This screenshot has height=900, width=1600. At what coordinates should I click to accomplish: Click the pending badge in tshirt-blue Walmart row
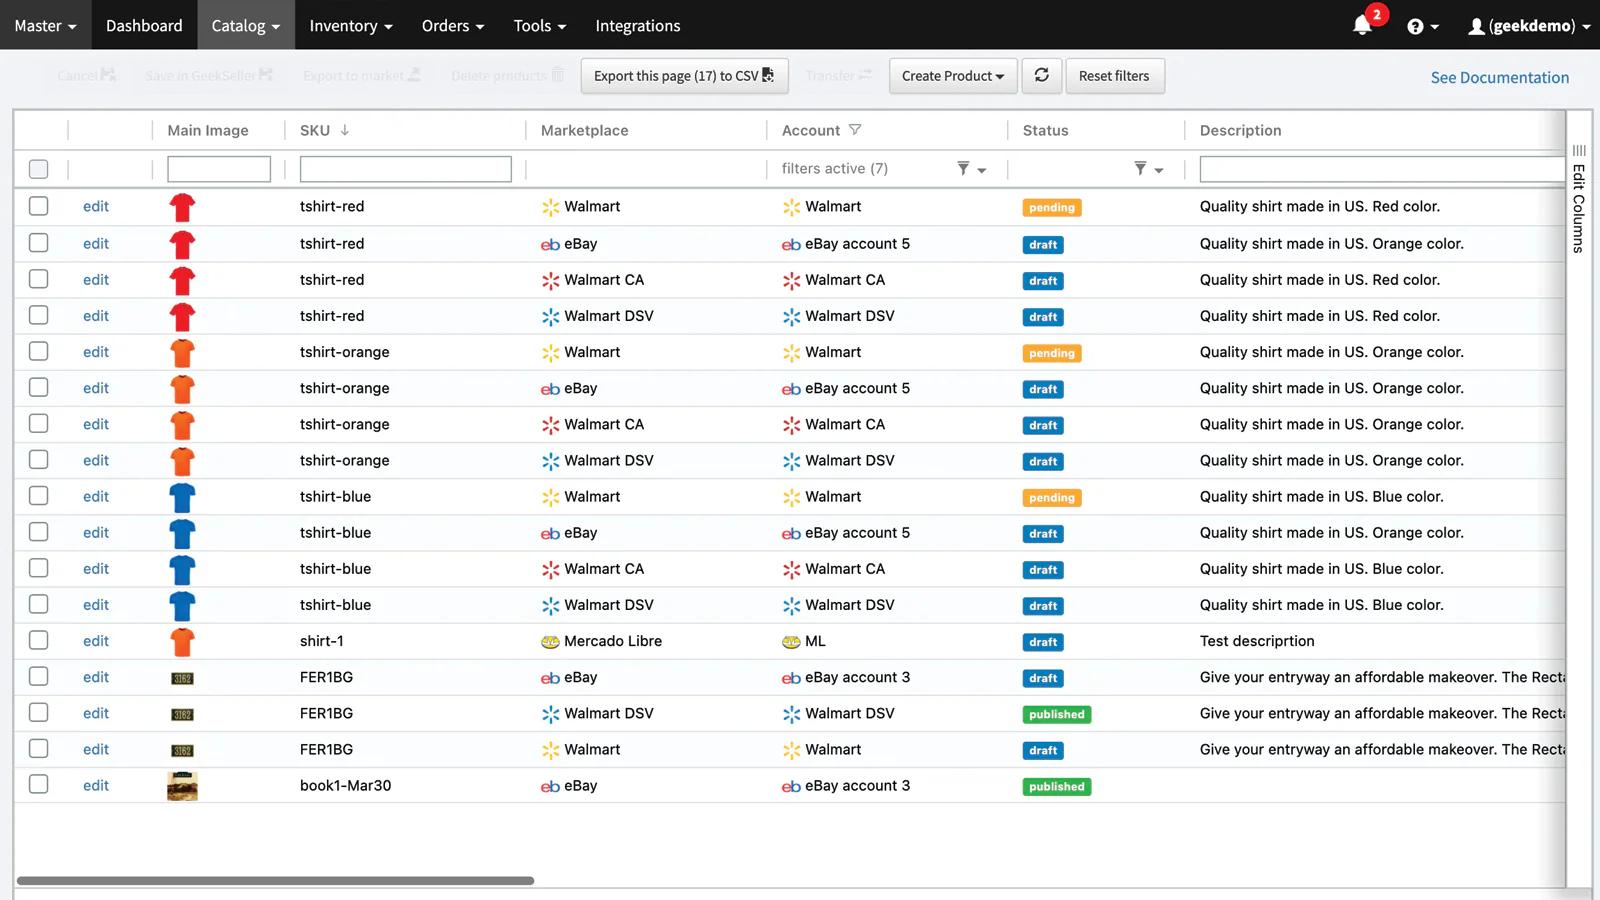1052,497
